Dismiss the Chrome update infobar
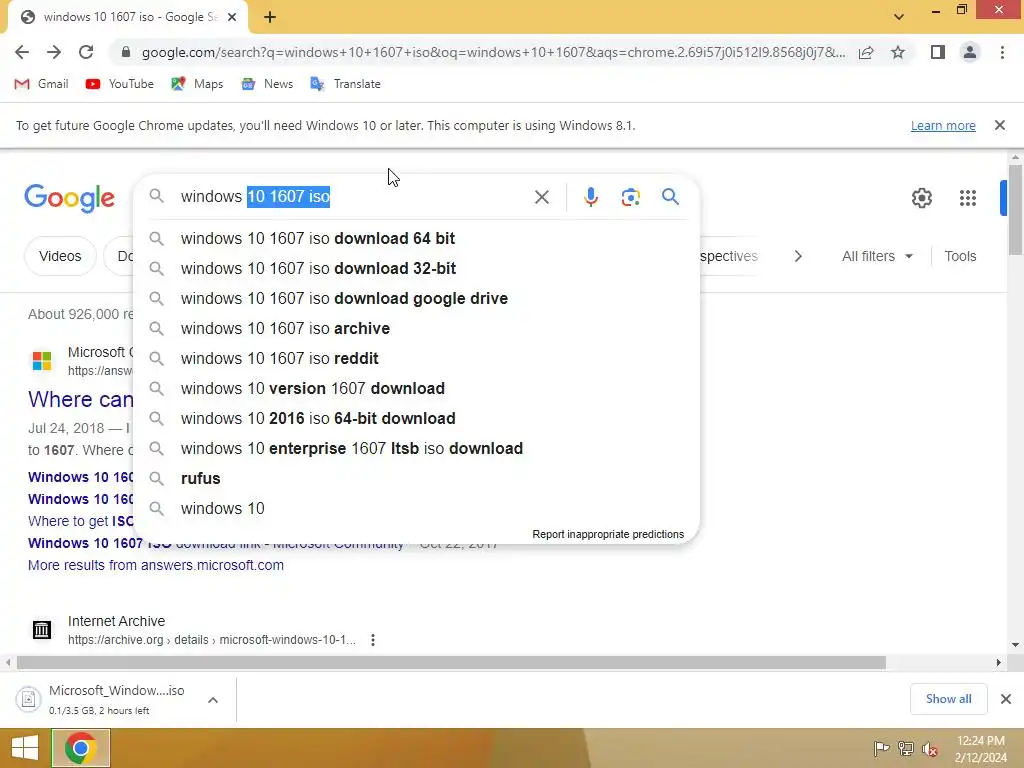 point(999,125)
